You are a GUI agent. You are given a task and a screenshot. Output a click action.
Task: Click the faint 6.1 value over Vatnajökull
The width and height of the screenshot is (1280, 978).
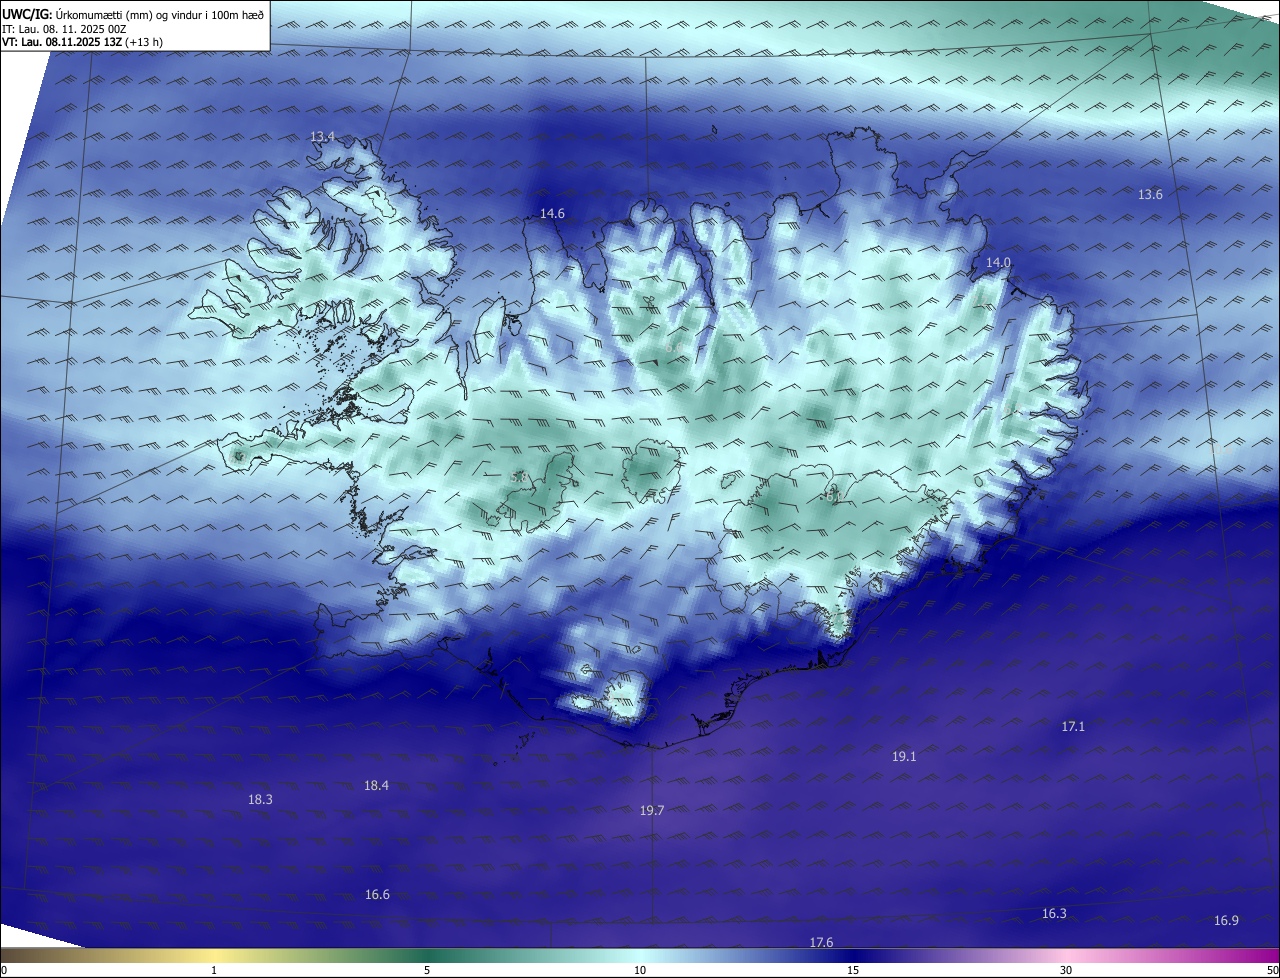(834, 495)
